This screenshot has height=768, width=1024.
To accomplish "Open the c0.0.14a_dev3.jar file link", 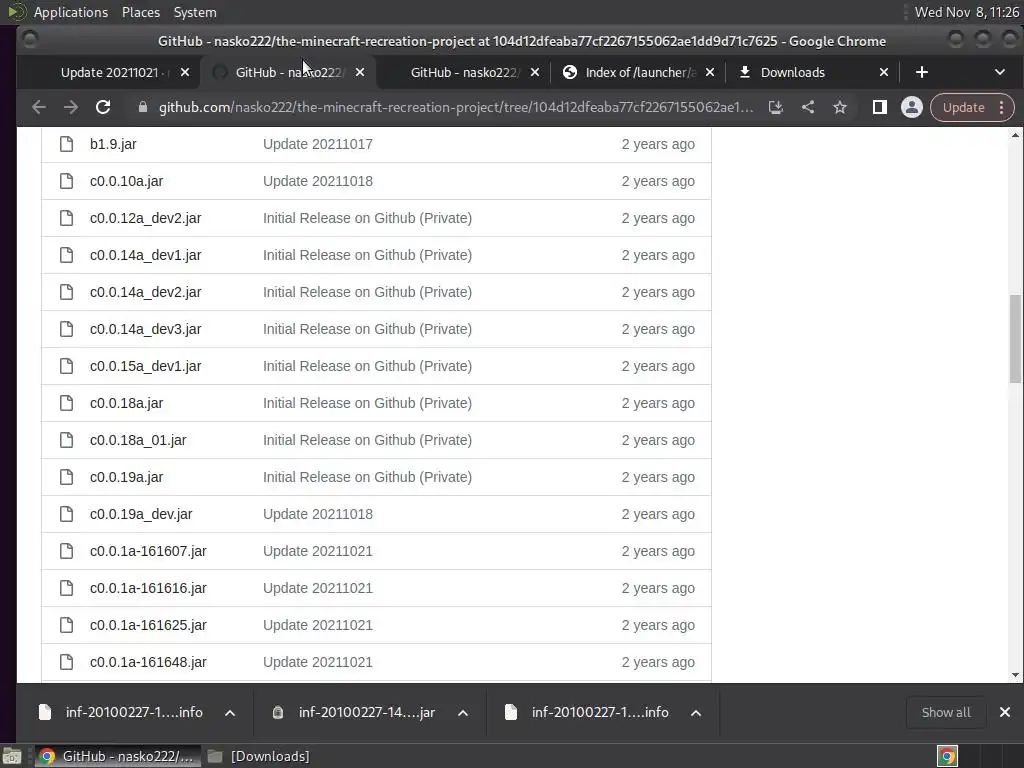I will click(x=146, y=329).
